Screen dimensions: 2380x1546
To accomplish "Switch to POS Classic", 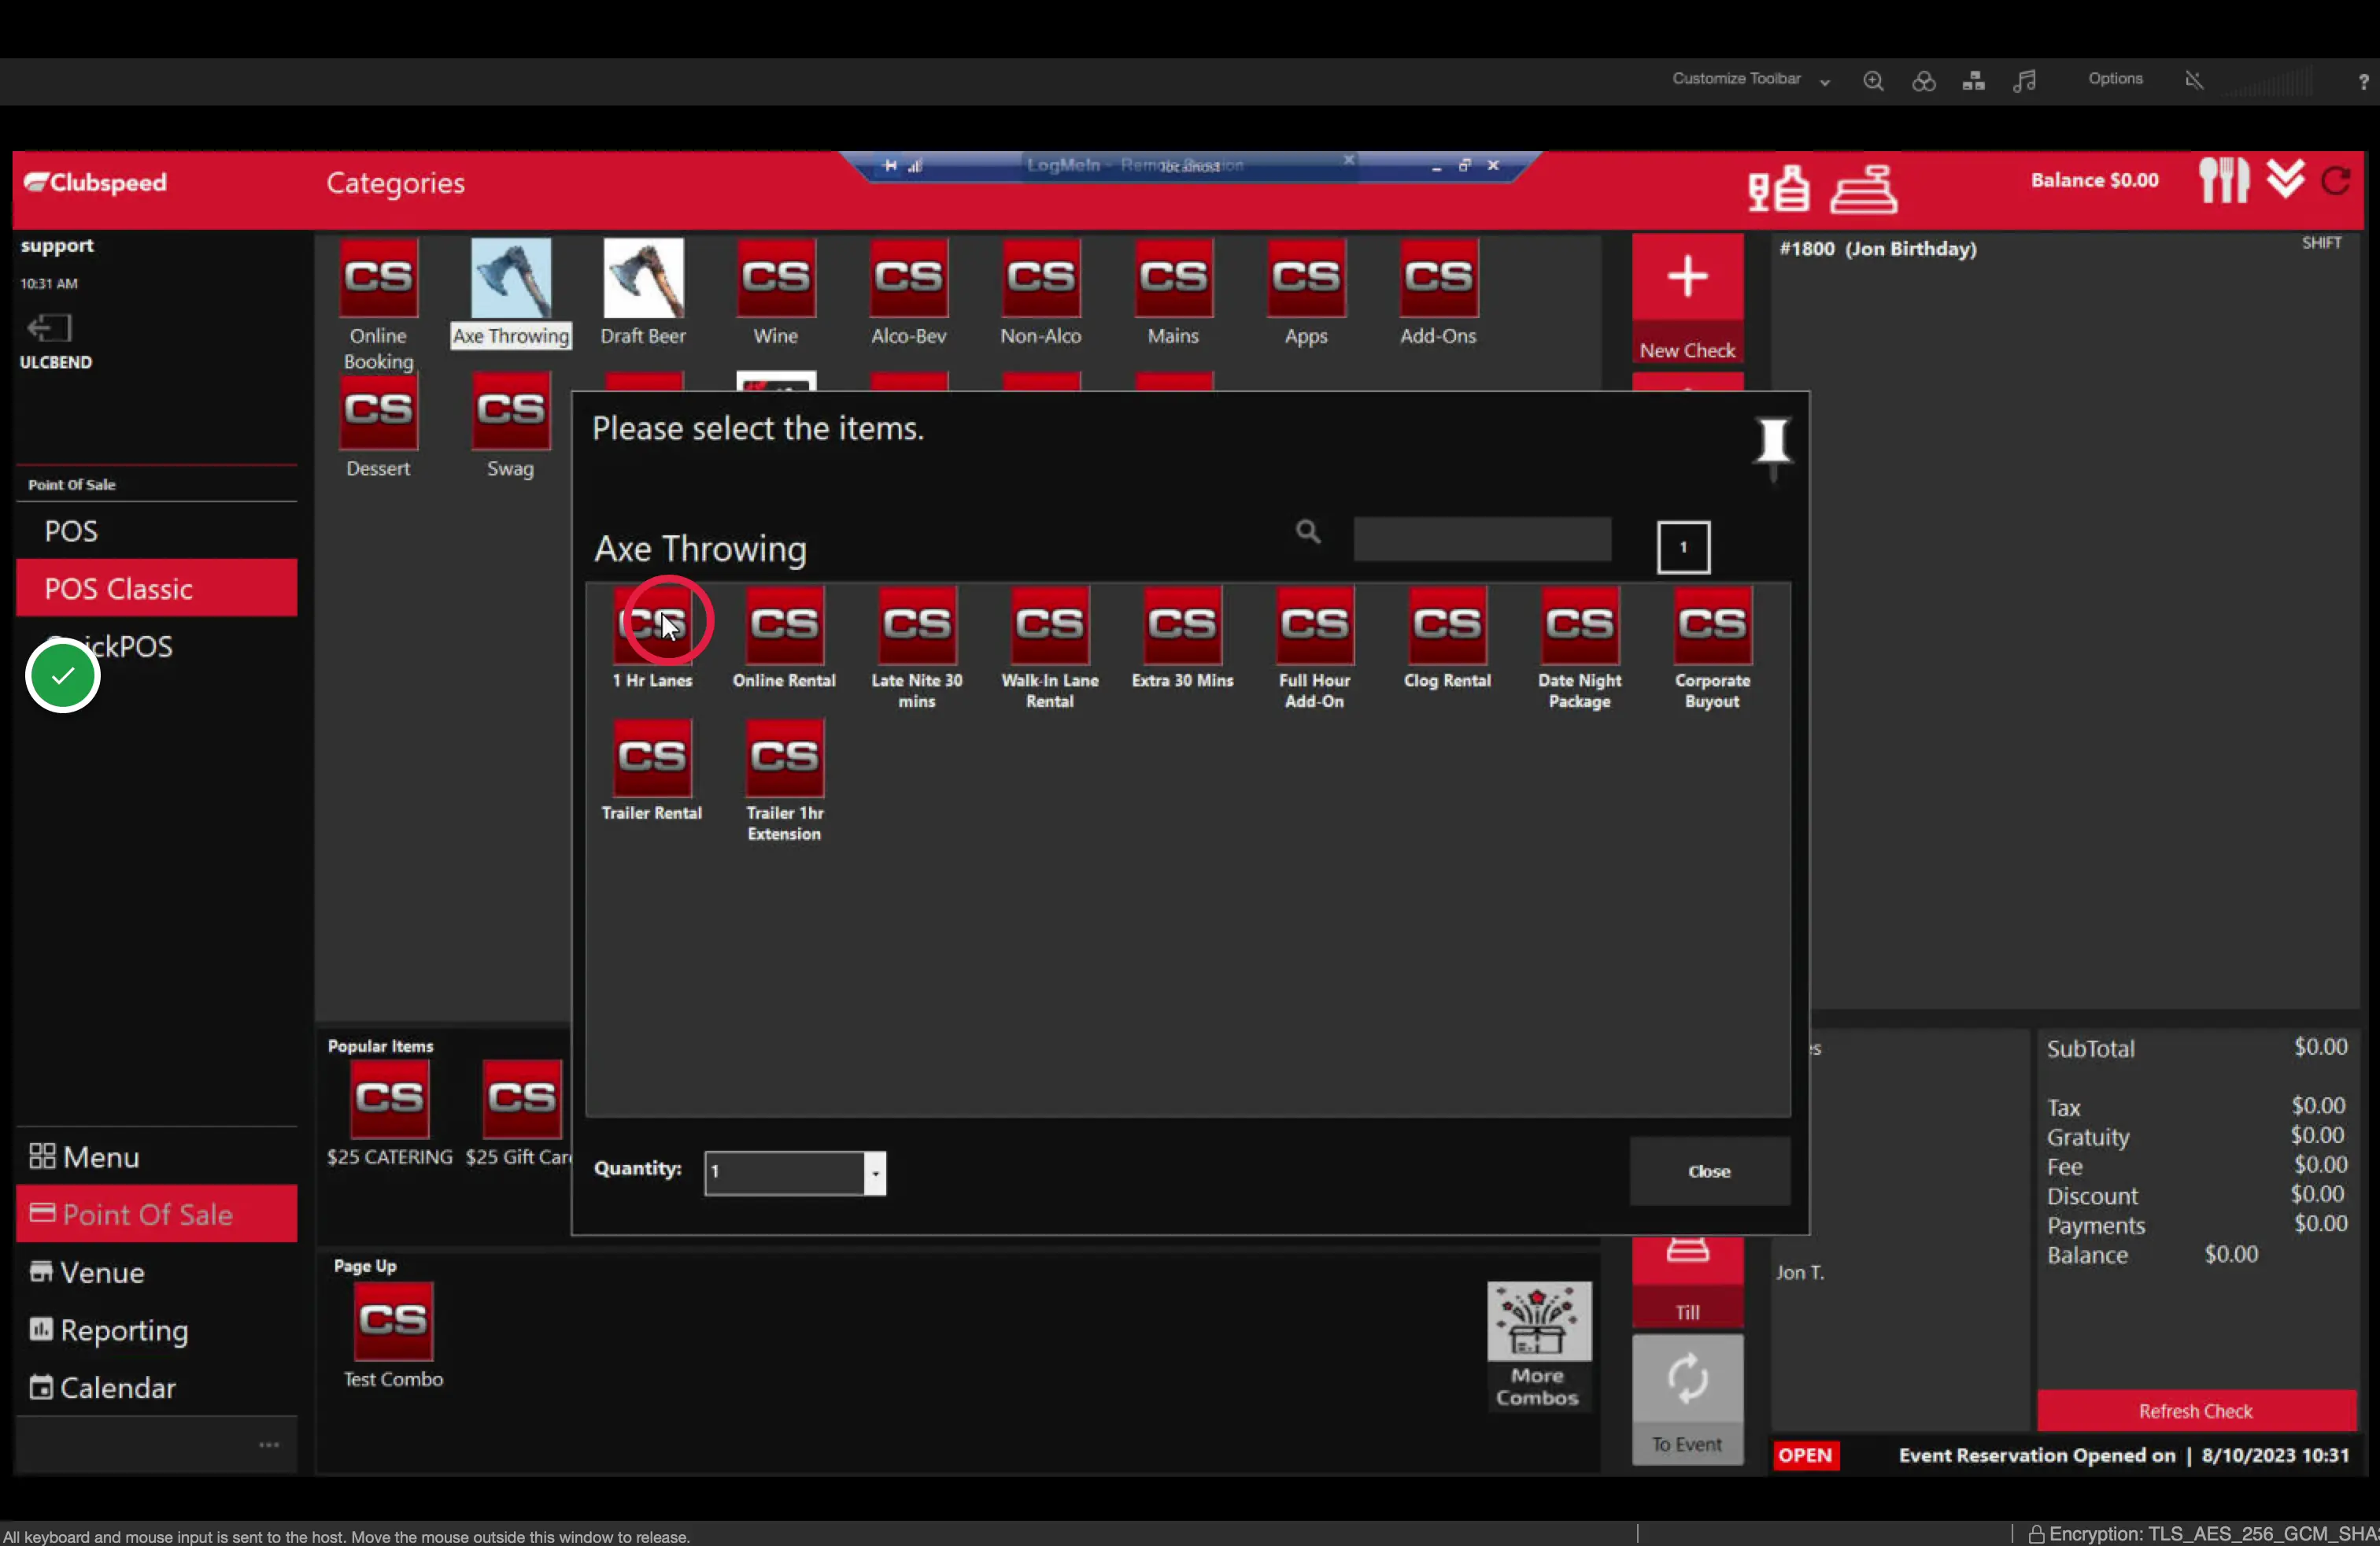I will coord(157,588).
